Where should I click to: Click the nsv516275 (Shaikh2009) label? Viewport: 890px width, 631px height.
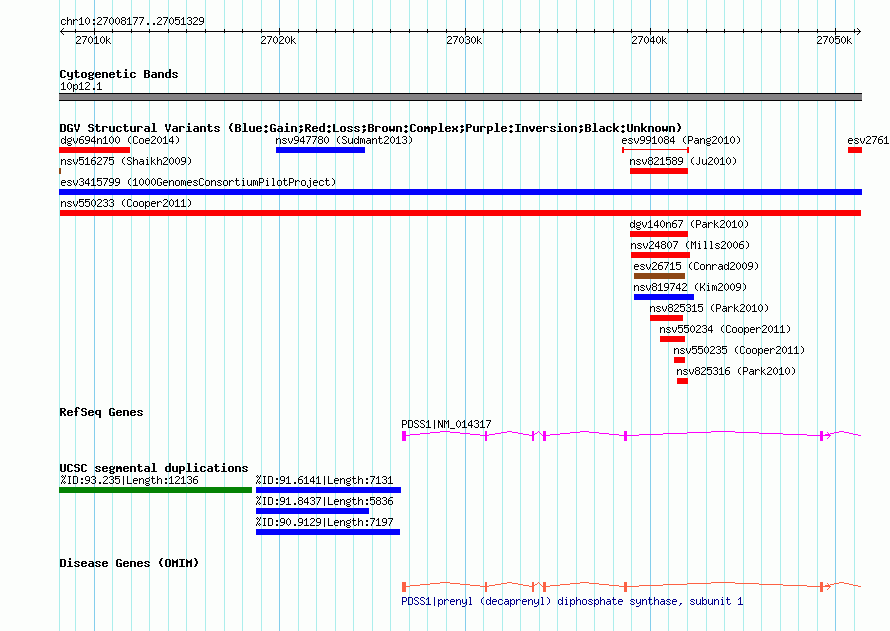click(x=126, y=161)
